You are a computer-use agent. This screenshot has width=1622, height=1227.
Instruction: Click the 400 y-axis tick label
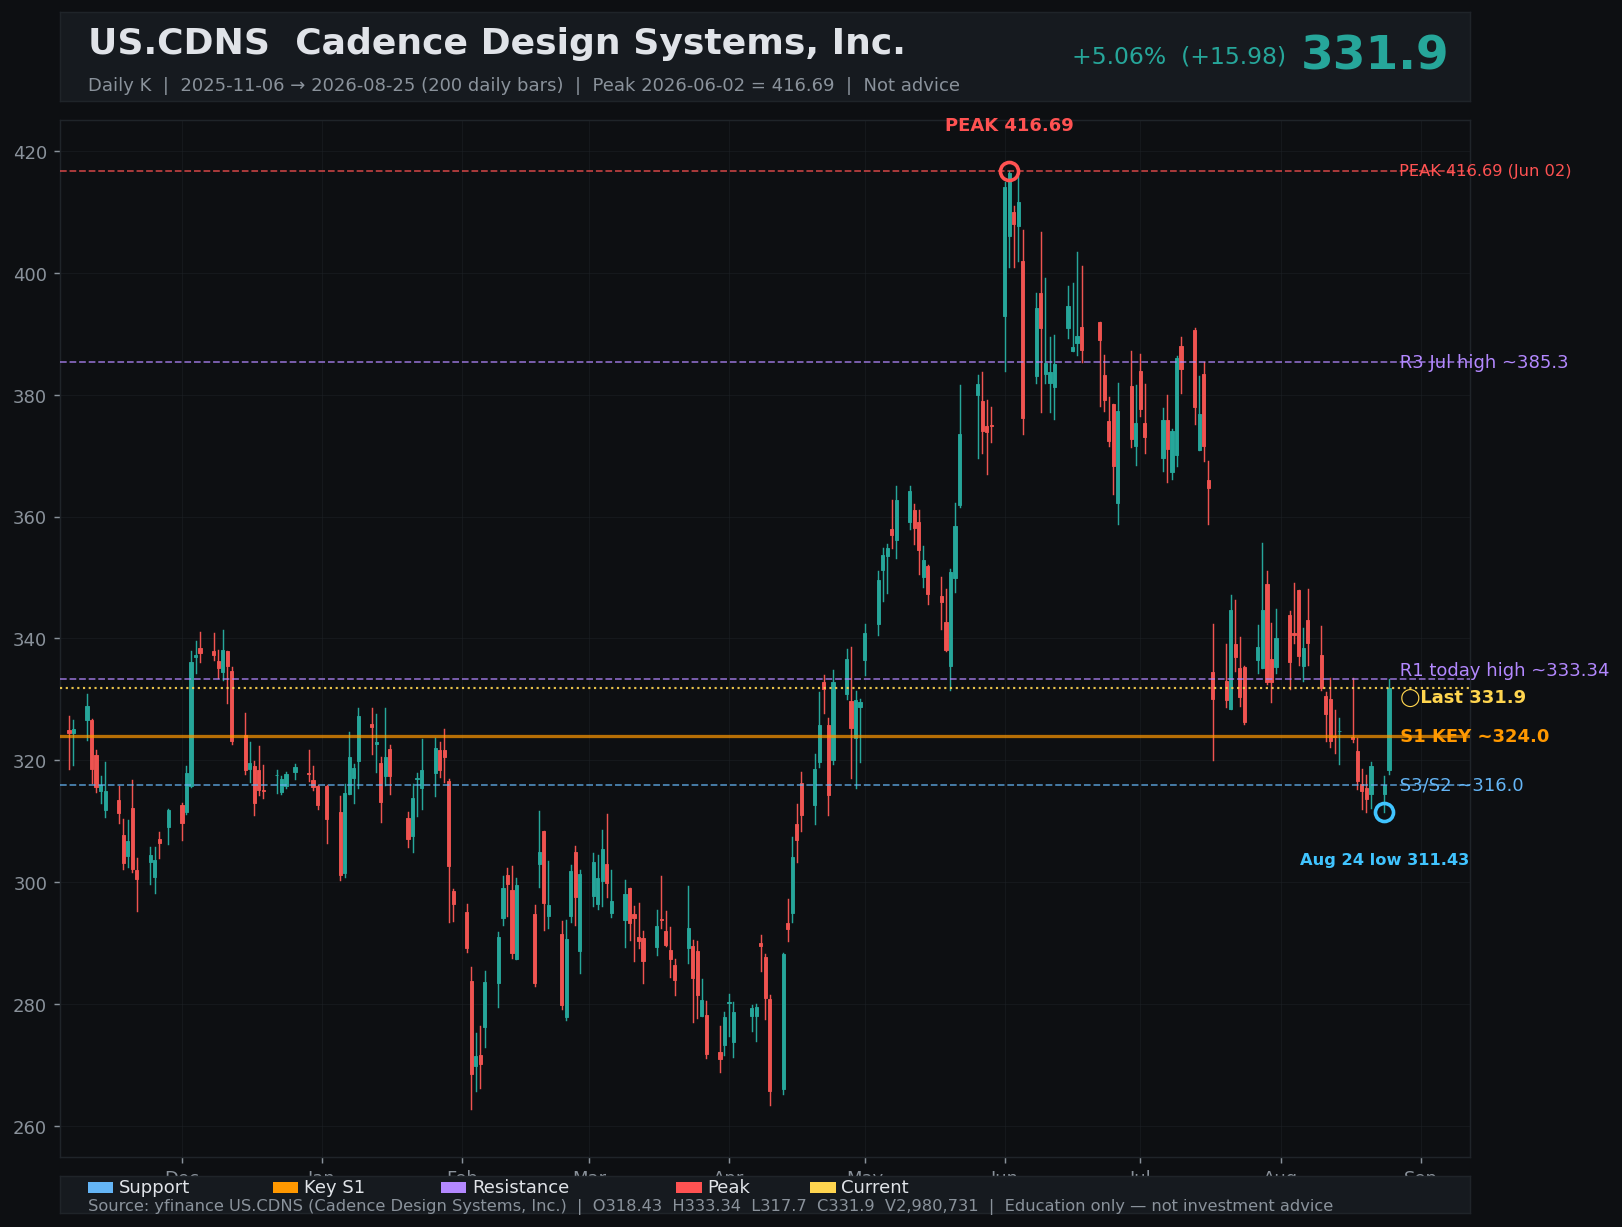coord(31,274)
